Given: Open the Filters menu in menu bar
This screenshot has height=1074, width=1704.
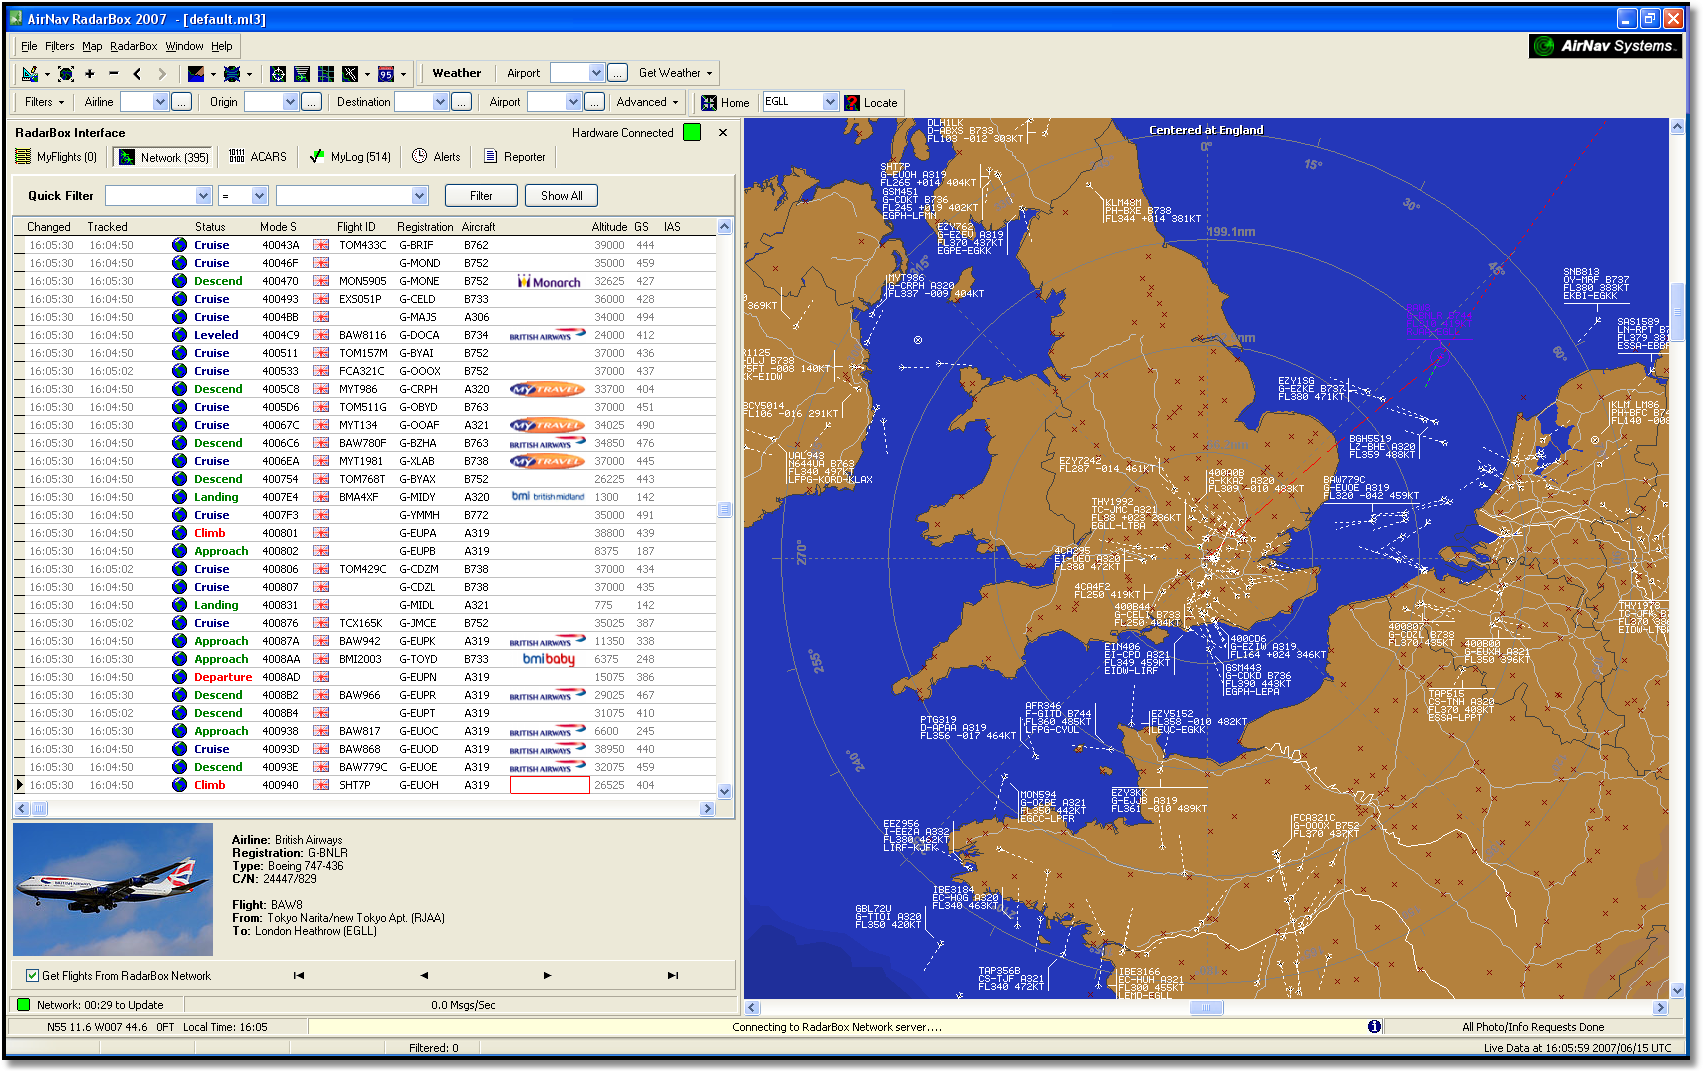Looking at the screenshot, I should click(x=59, y=46).
